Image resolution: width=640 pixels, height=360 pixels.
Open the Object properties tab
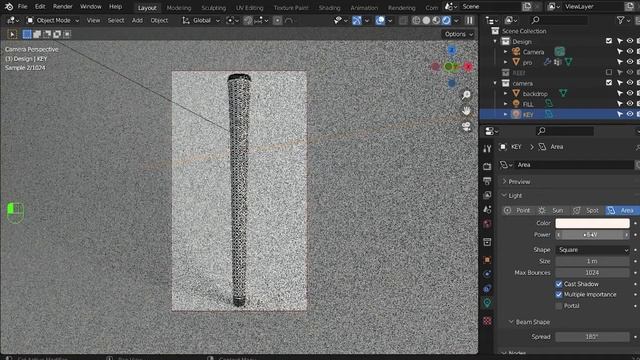pos(487,260)
